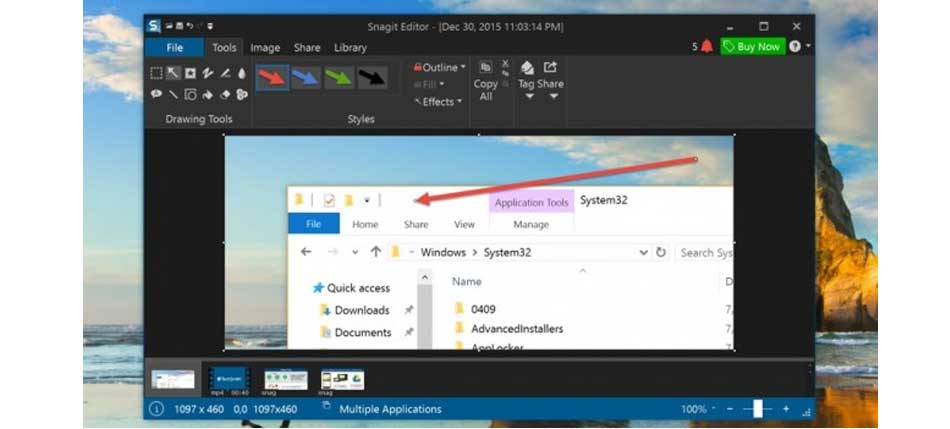This screenshot has width=950, height=429.
Task: Click the Copy All icon
Action: [485, 67]
